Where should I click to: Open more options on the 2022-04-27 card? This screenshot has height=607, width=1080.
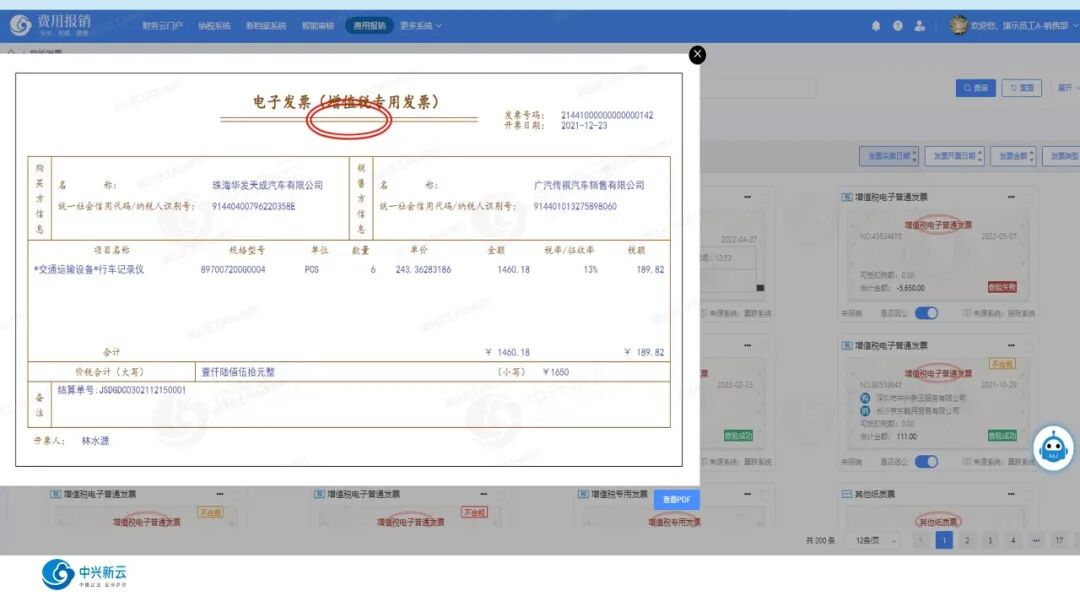tap(747, 197)
